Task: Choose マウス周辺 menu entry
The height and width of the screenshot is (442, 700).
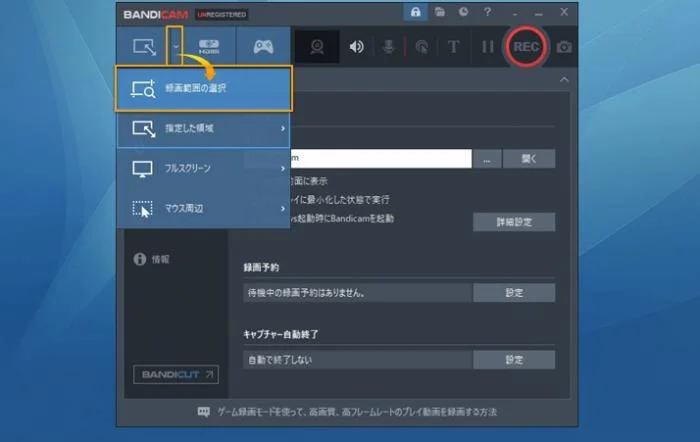Action: [203, 208]
